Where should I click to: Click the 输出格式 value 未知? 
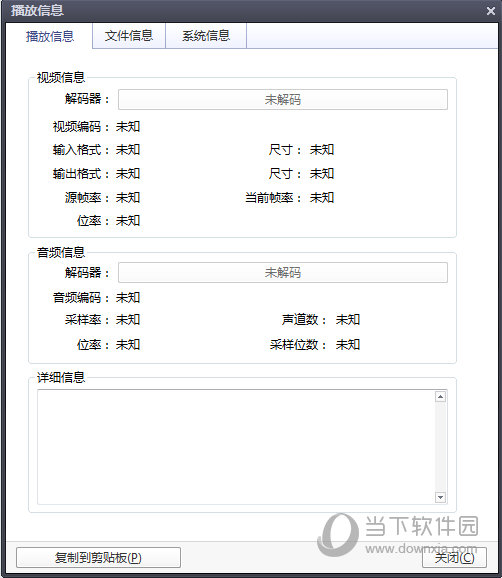(x=128, y=173)
